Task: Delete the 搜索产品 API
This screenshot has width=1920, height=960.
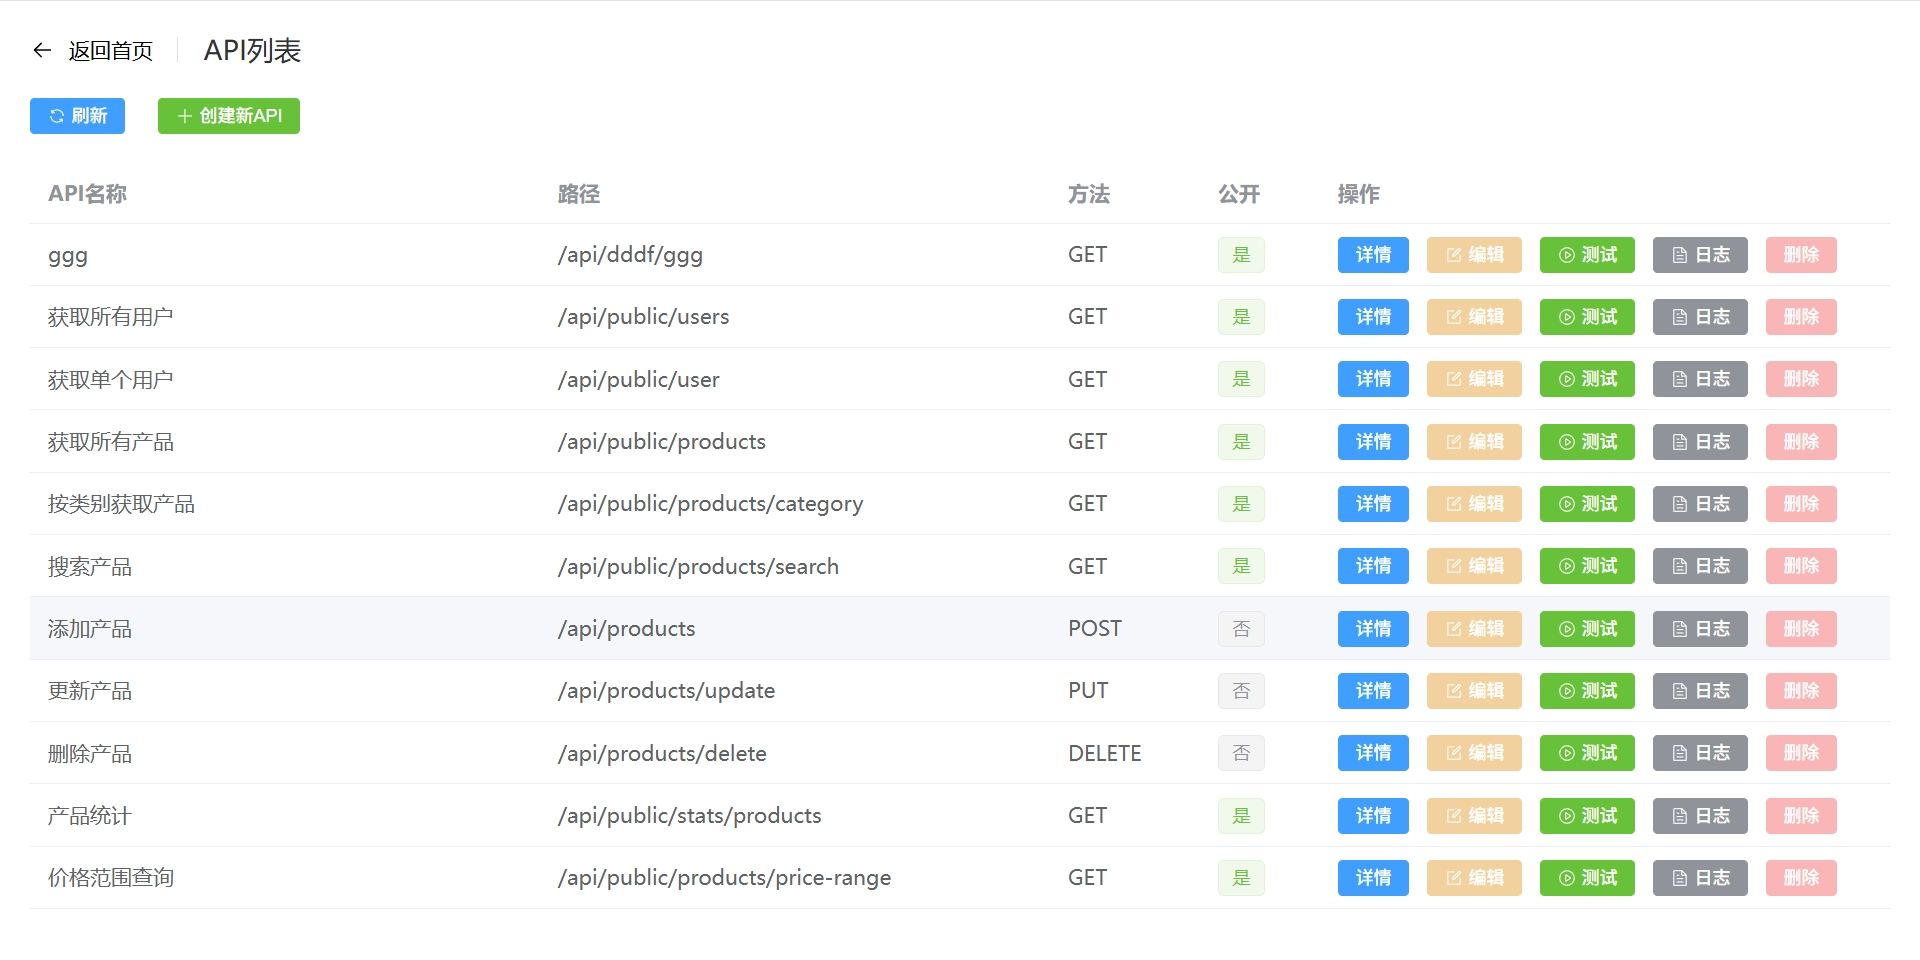Action: tap(1801, 566)
